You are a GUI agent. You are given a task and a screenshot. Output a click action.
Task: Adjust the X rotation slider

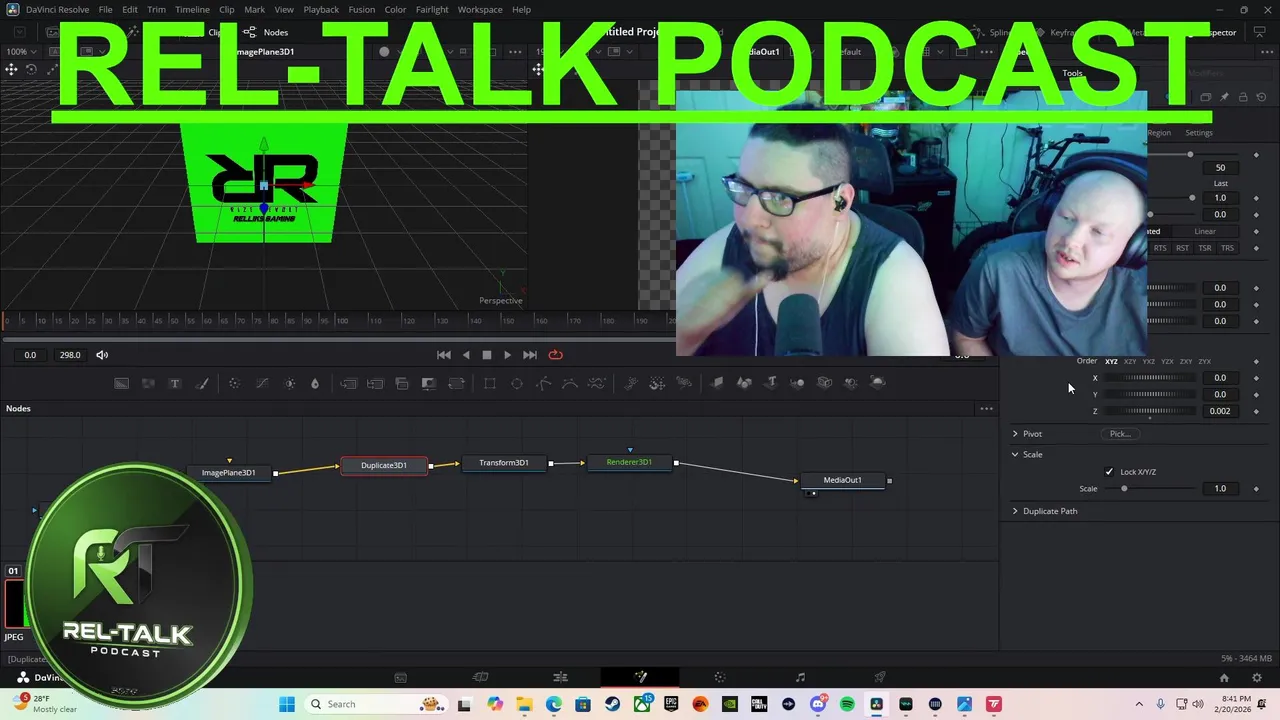click(1150, 378)
